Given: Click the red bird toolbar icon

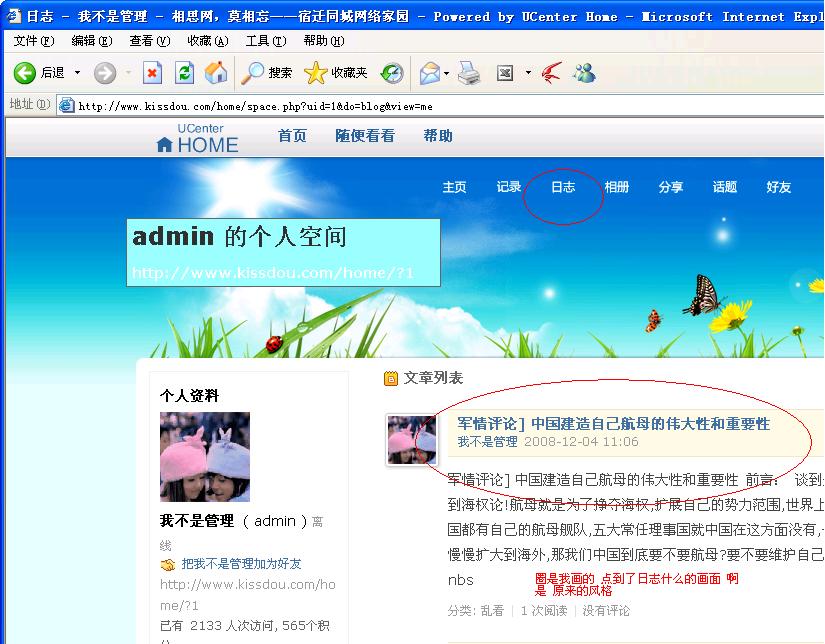Looking at the screenshot, I should tap(552, 73).
